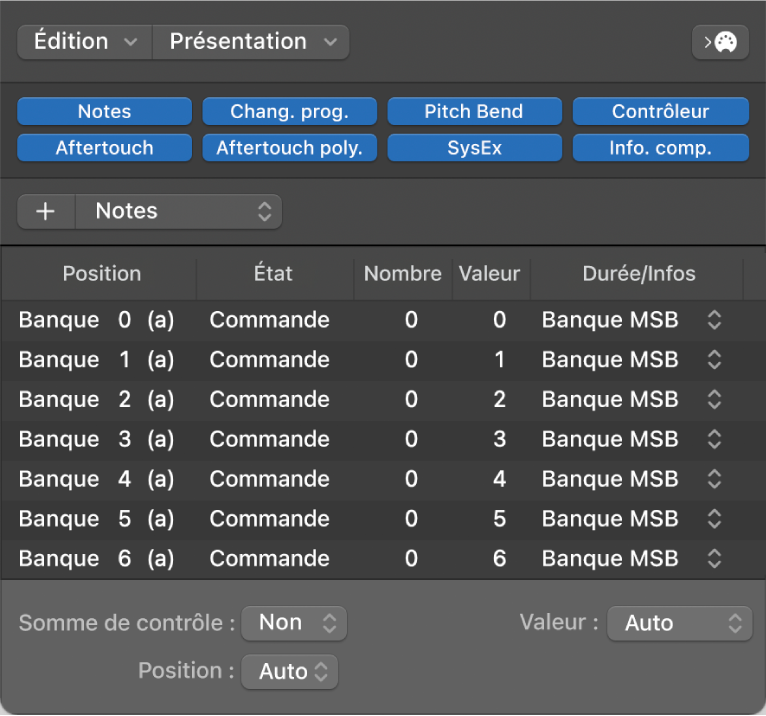Click Banque MSB stepper in Banque 0 row
Image resolution: width=766 pixels, height=716 pixels.
pyautogui.click(x=714, y=320)
